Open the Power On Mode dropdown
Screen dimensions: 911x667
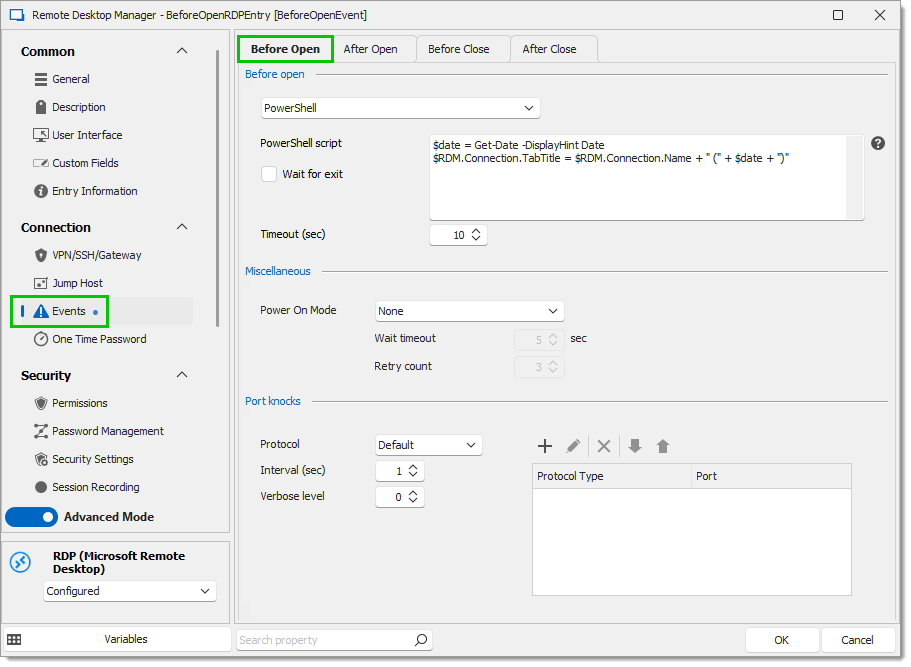tap(469, 311)
